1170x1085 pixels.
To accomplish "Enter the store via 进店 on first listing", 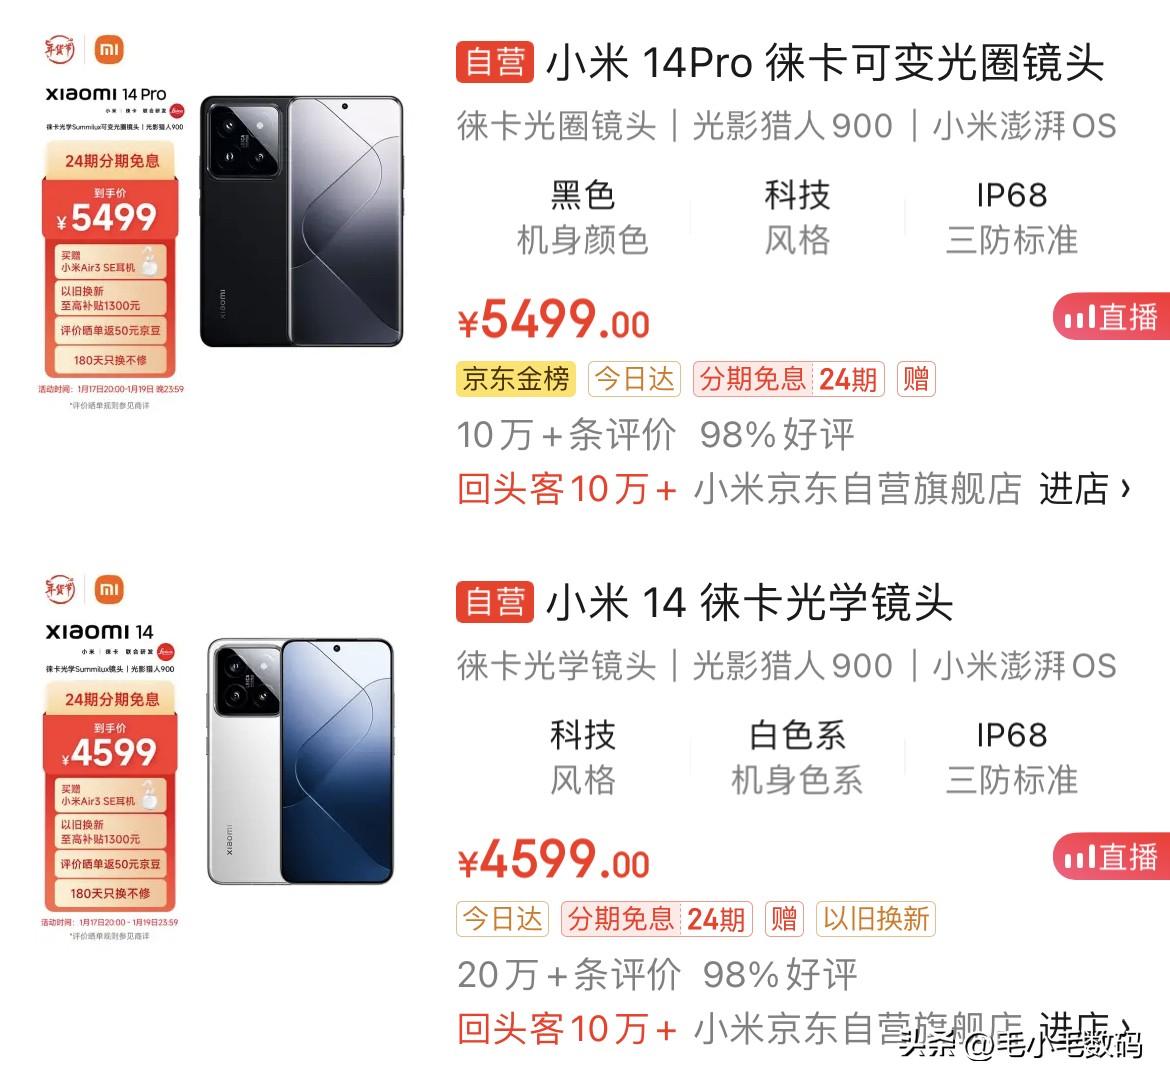I will pos(1085,490).
